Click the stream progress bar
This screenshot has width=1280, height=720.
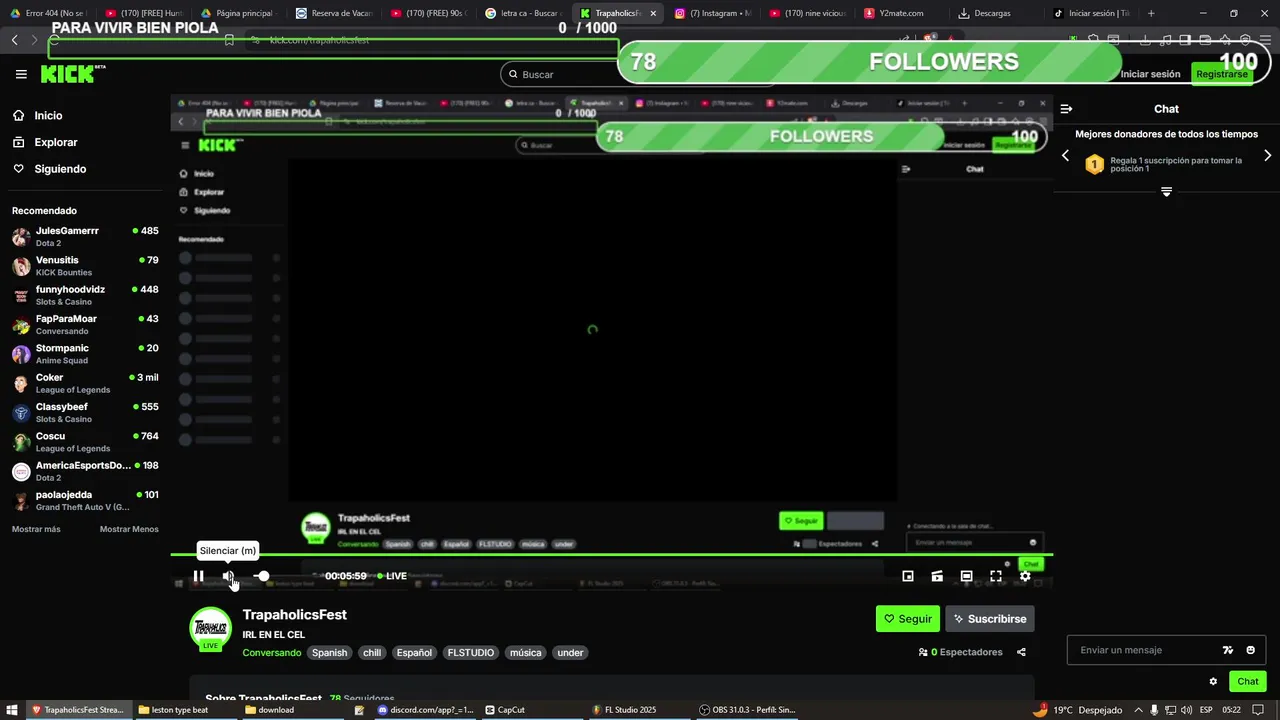[x=611, y=554]
